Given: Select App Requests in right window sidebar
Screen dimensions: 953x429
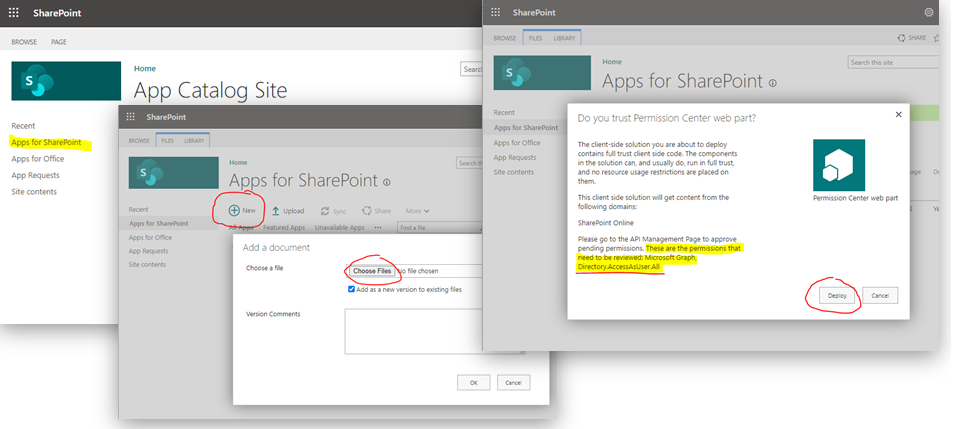Looking at the screenshot, I should coord(515,157).
